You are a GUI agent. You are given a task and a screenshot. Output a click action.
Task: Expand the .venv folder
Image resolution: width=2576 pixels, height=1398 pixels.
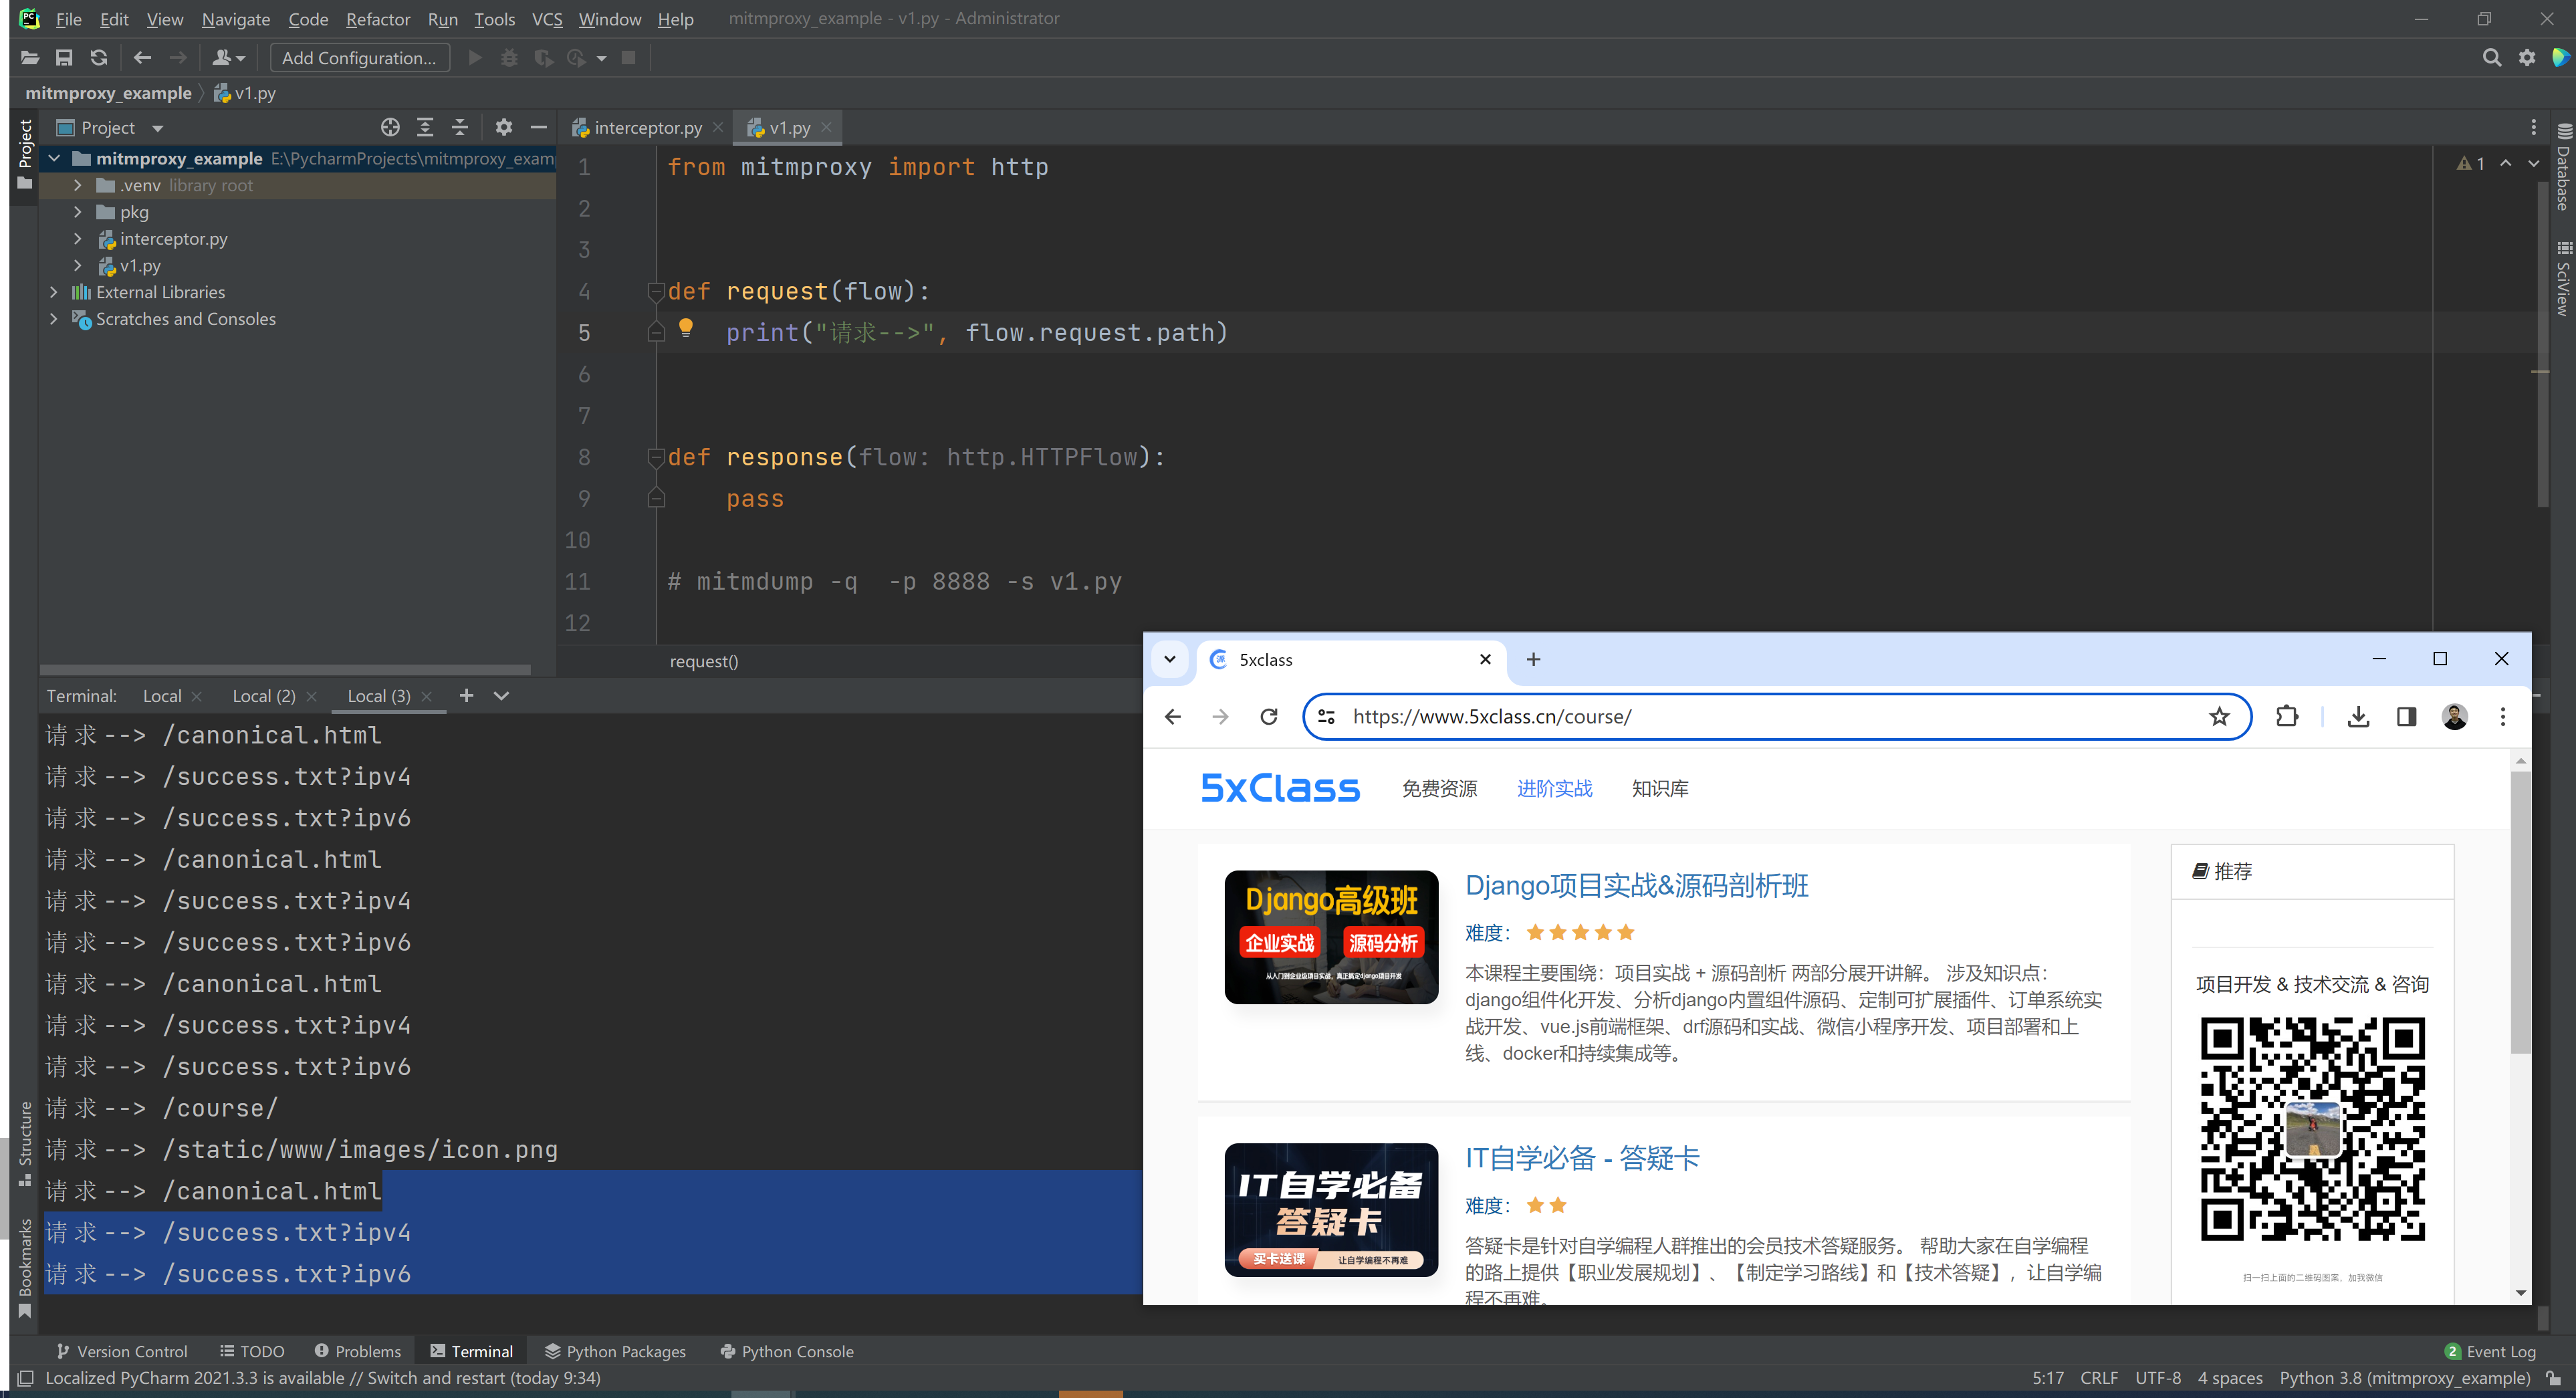(x=77, y=185)
